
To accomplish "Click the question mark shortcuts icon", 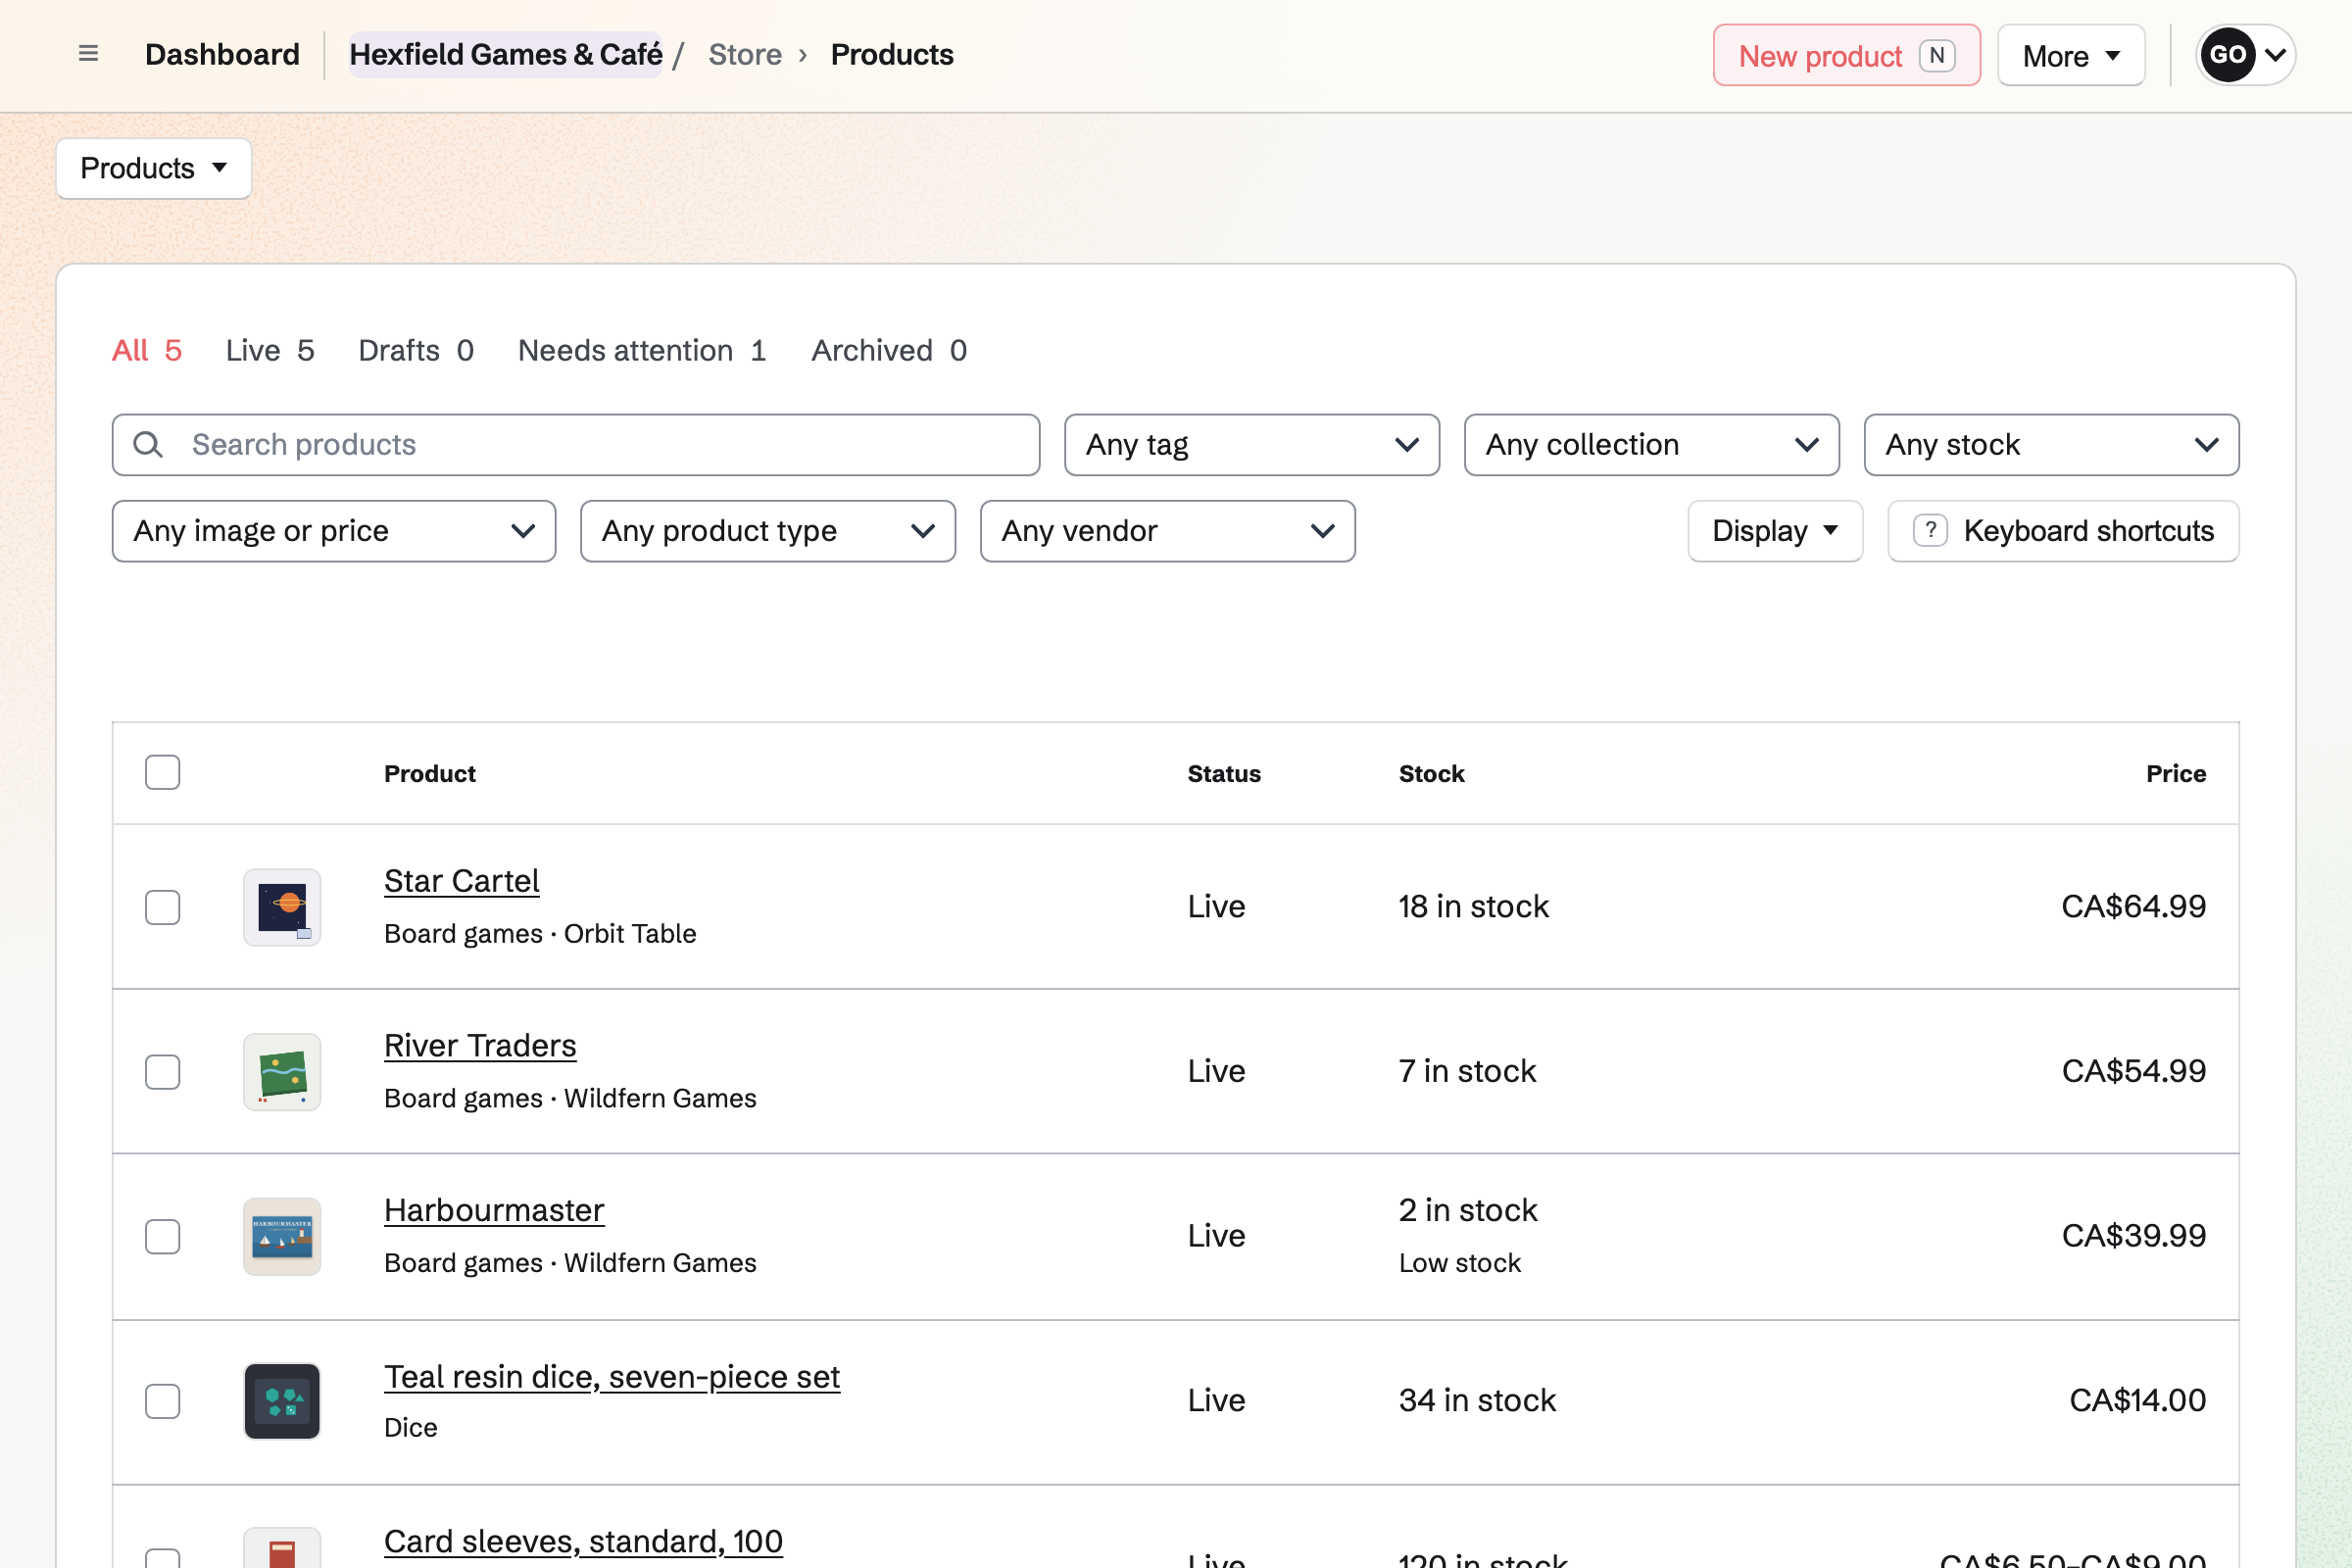I will (1930, 531).
